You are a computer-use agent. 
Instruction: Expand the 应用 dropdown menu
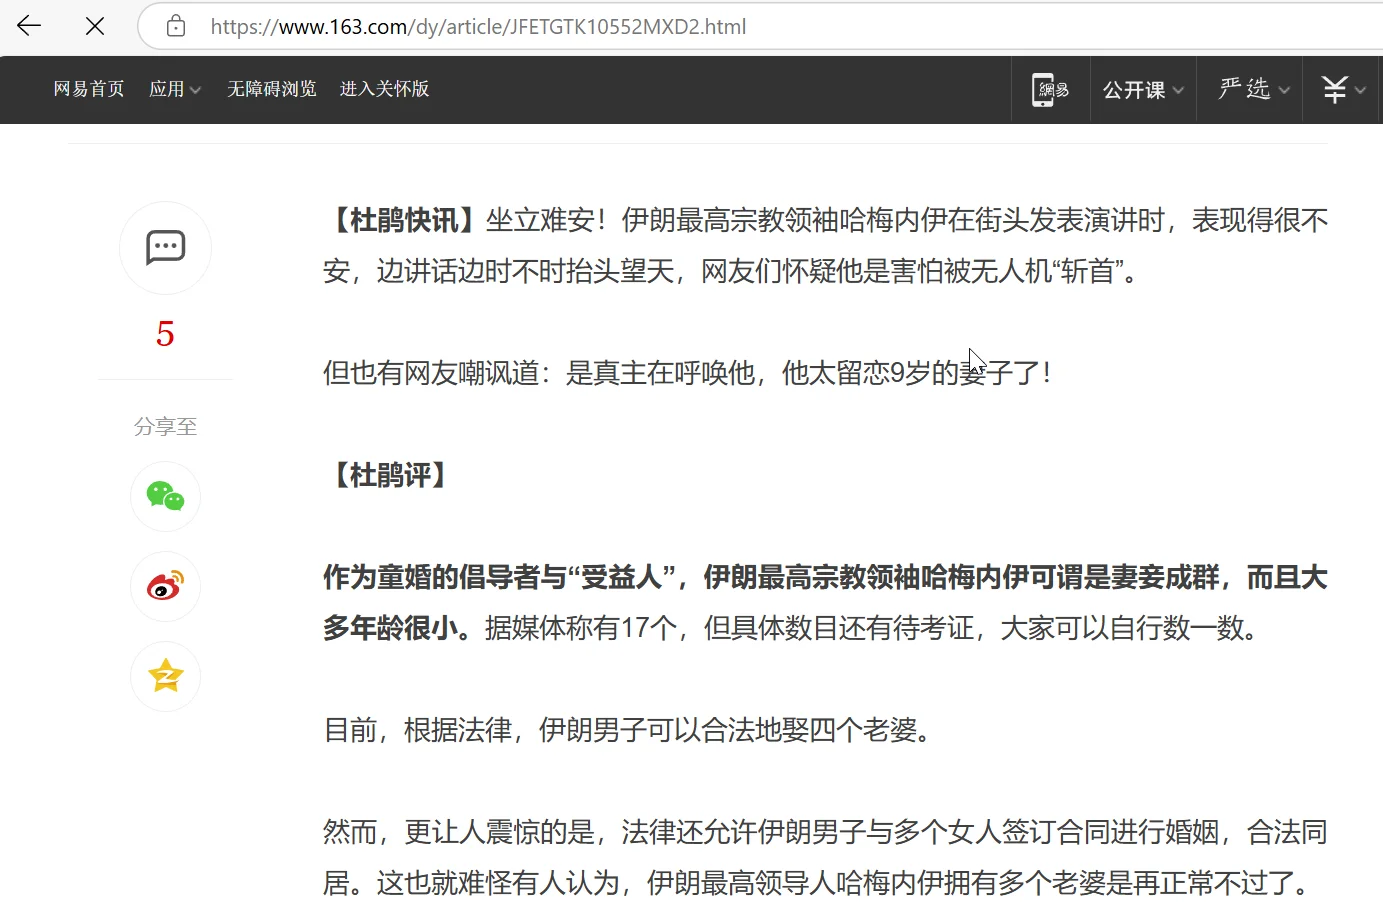[175, 89]
